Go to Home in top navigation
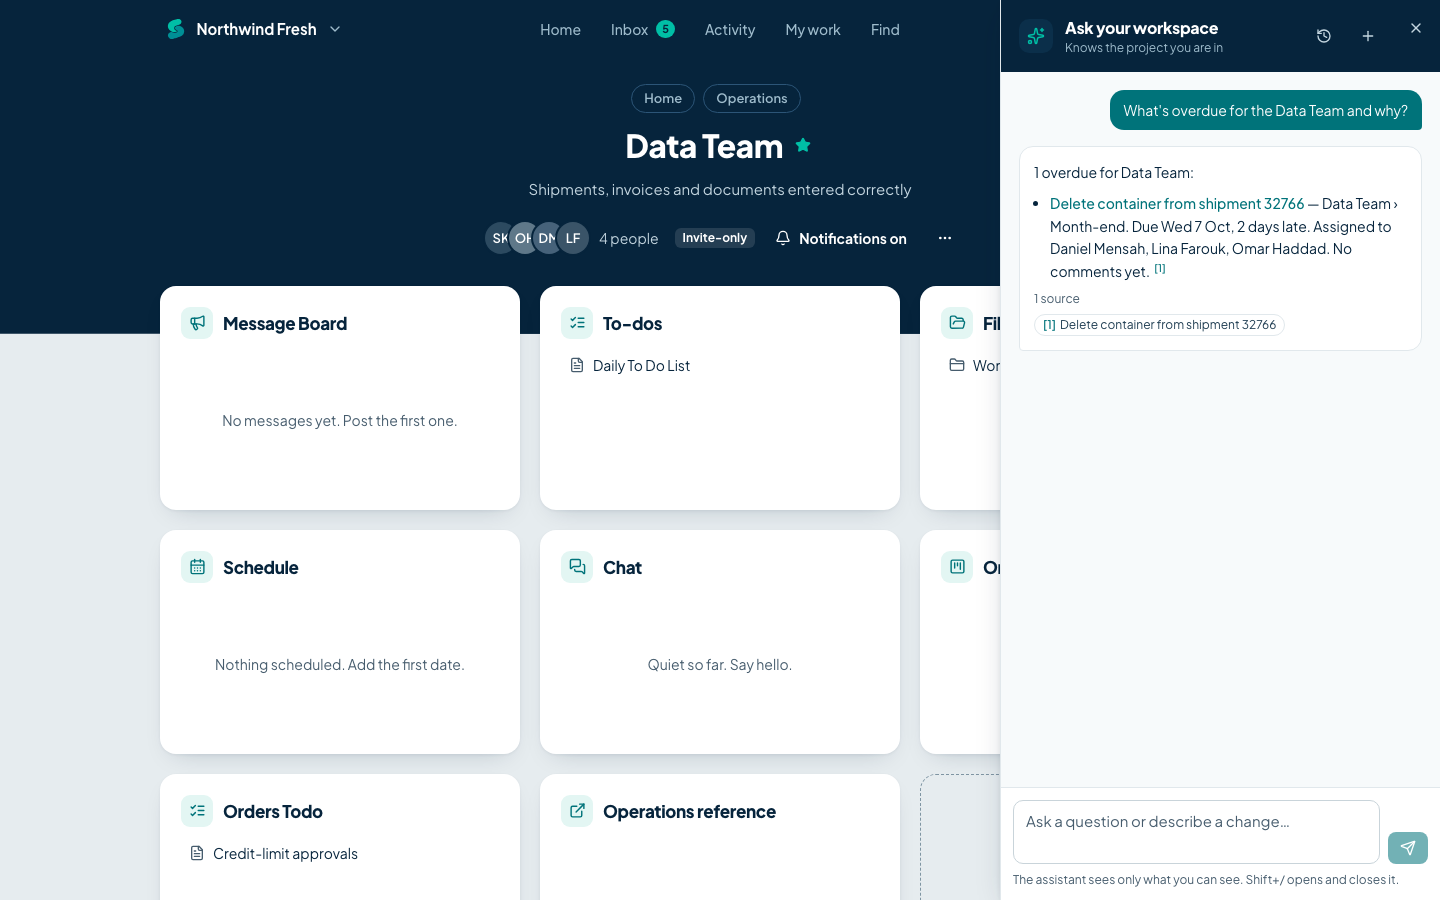Image resolution: width=1440 pixels, height=900 pixels. tap(560, 30)
